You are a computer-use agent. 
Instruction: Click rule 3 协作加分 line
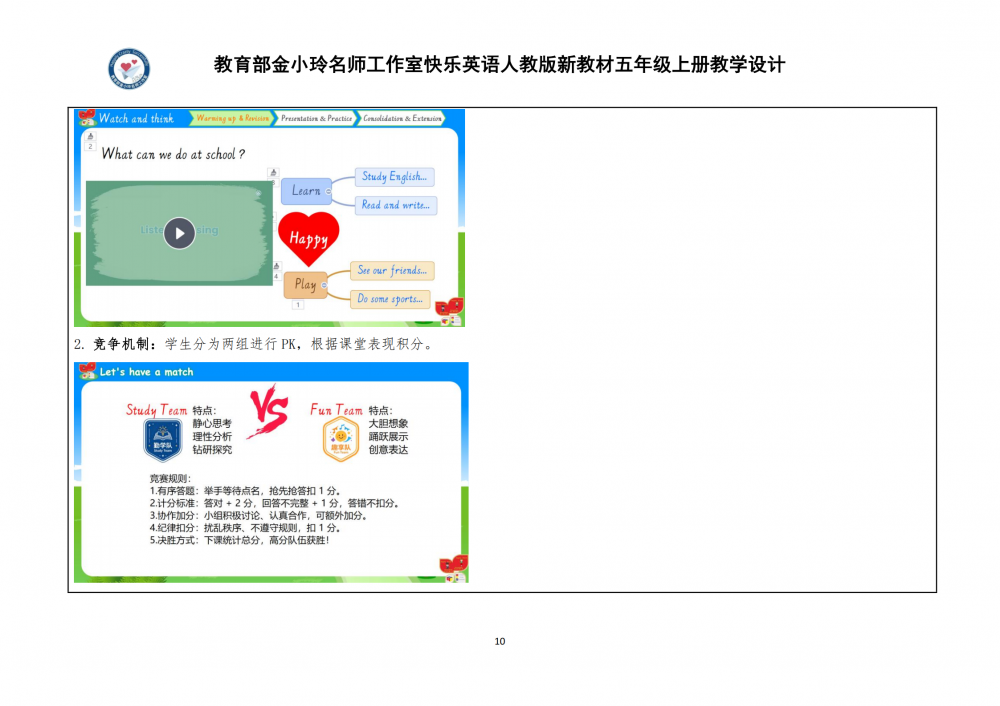click(x=258, y=515)
